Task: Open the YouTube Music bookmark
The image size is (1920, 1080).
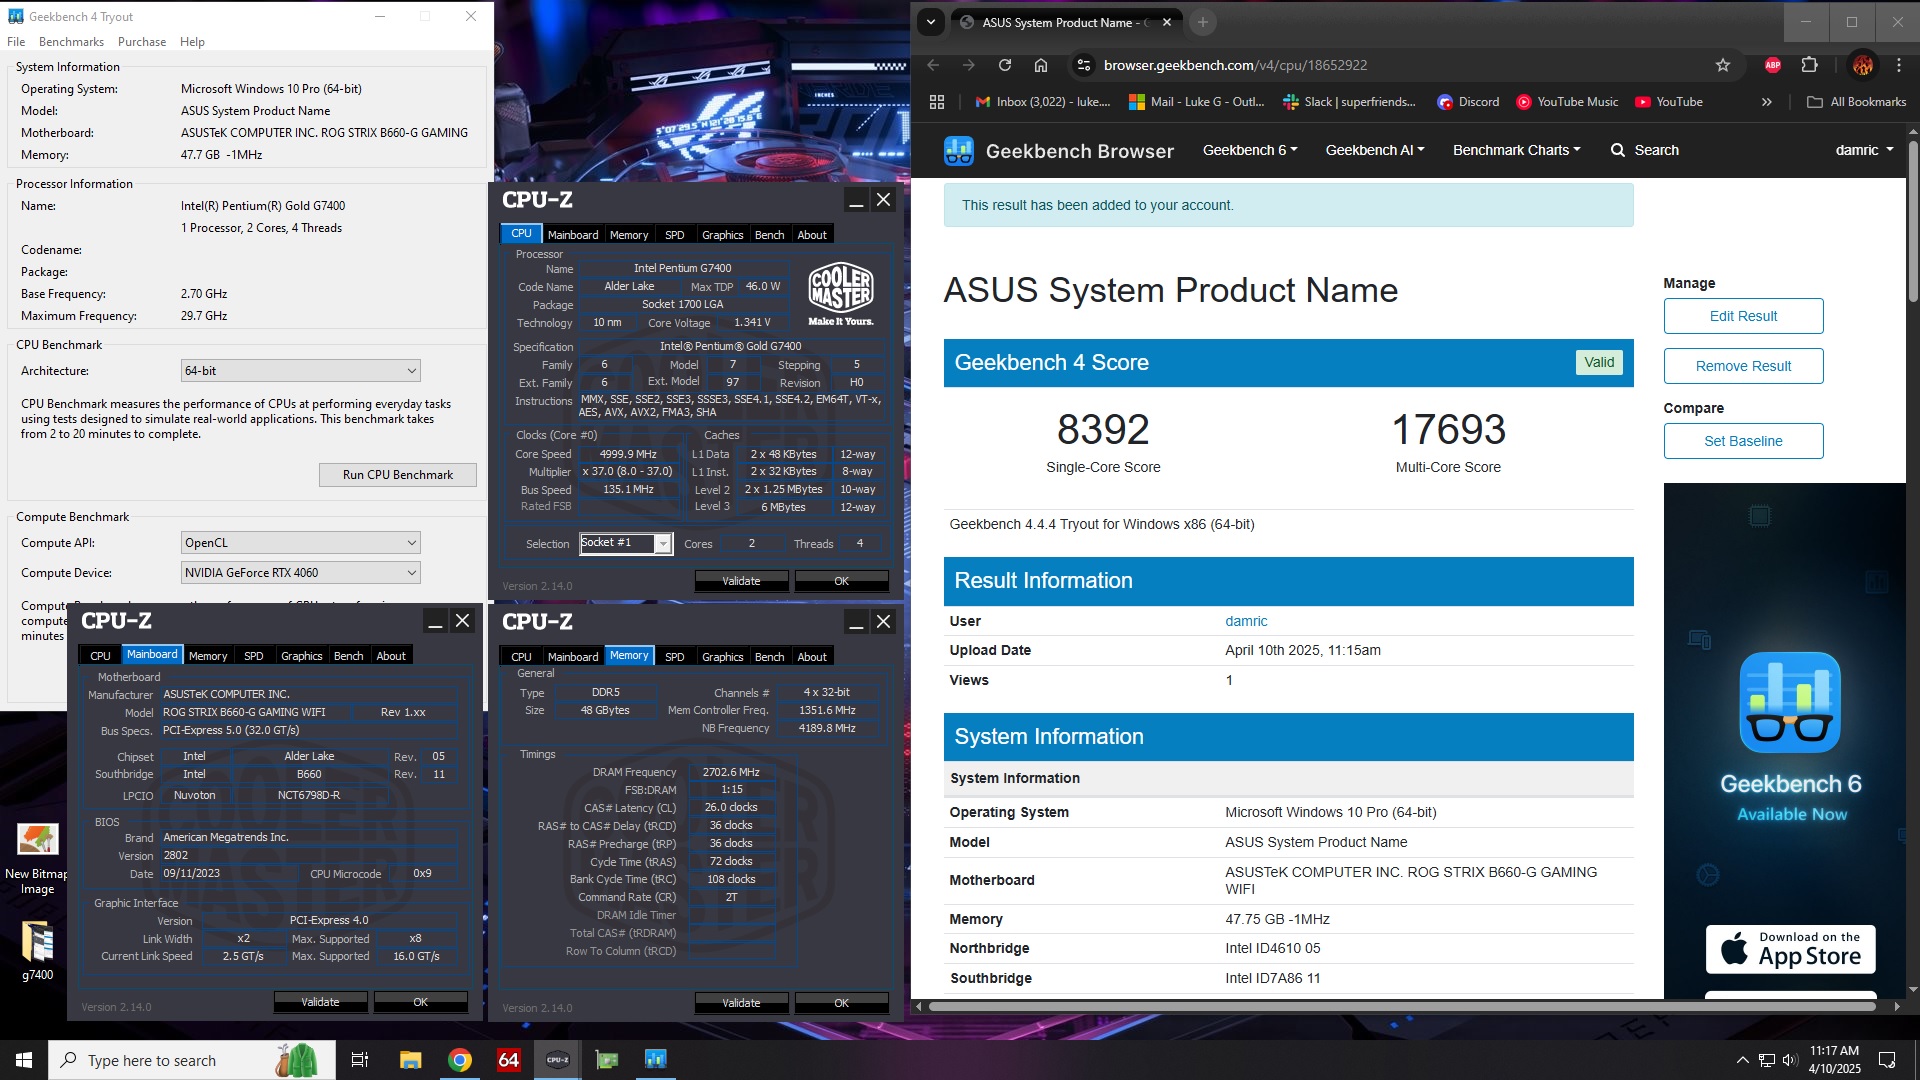Action: point(1567,102)
